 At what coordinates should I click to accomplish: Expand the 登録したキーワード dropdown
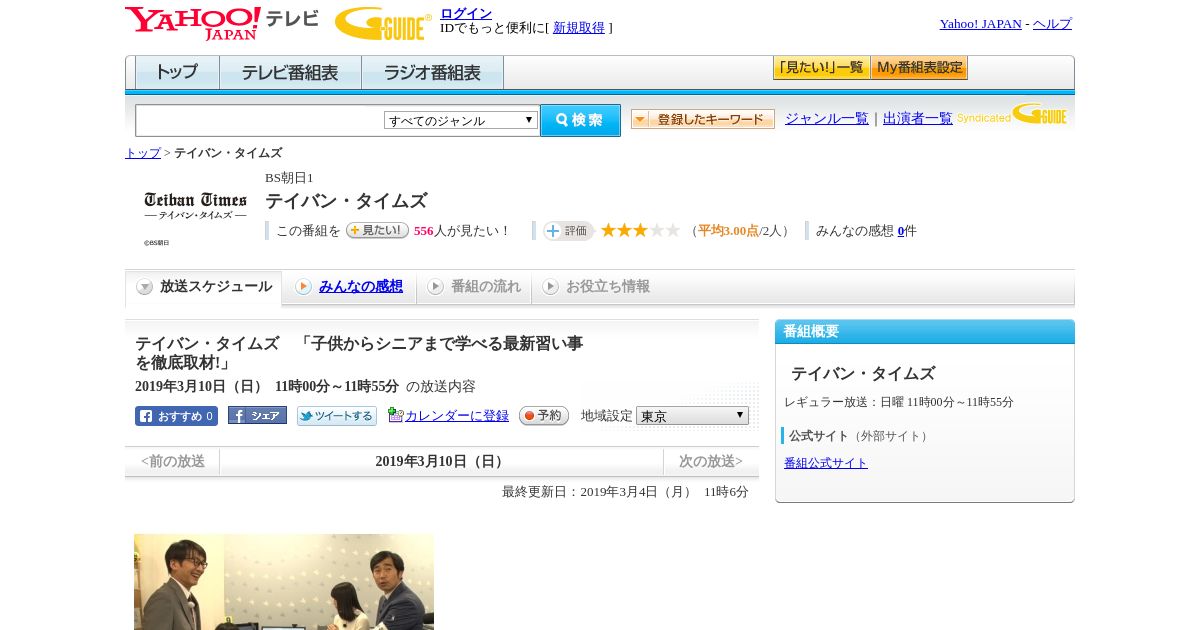point(703,119)
